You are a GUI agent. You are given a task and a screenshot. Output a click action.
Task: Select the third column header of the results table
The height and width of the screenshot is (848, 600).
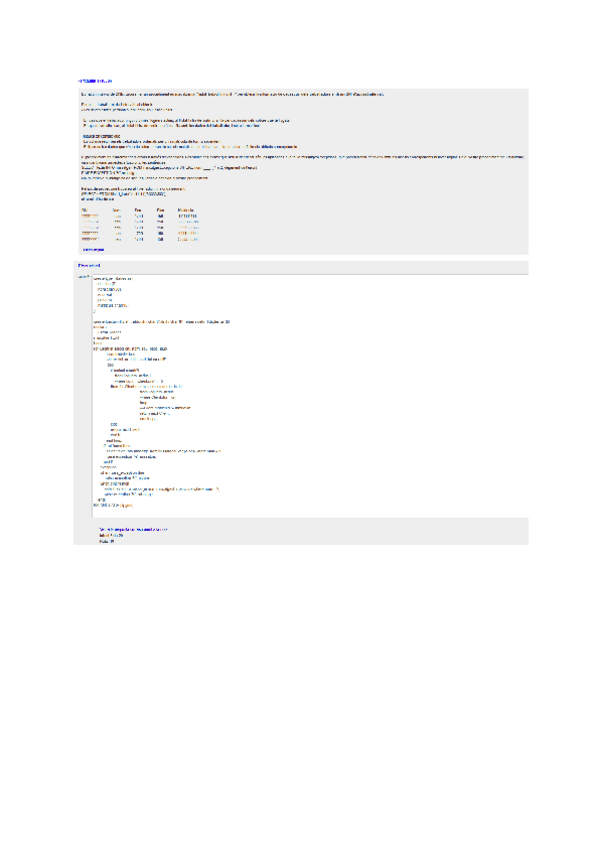(x=138, y=210)
